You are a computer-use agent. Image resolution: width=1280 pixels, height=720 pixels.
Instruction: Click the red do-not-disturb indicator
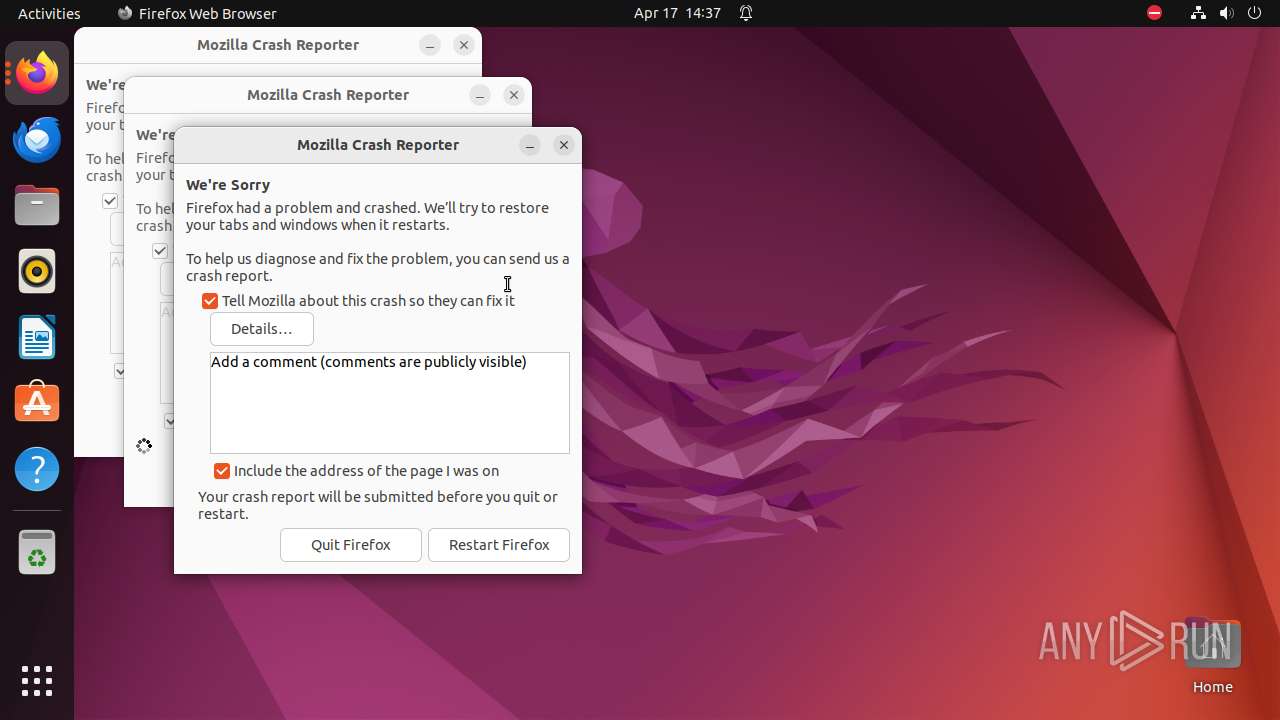(1155, 13)
